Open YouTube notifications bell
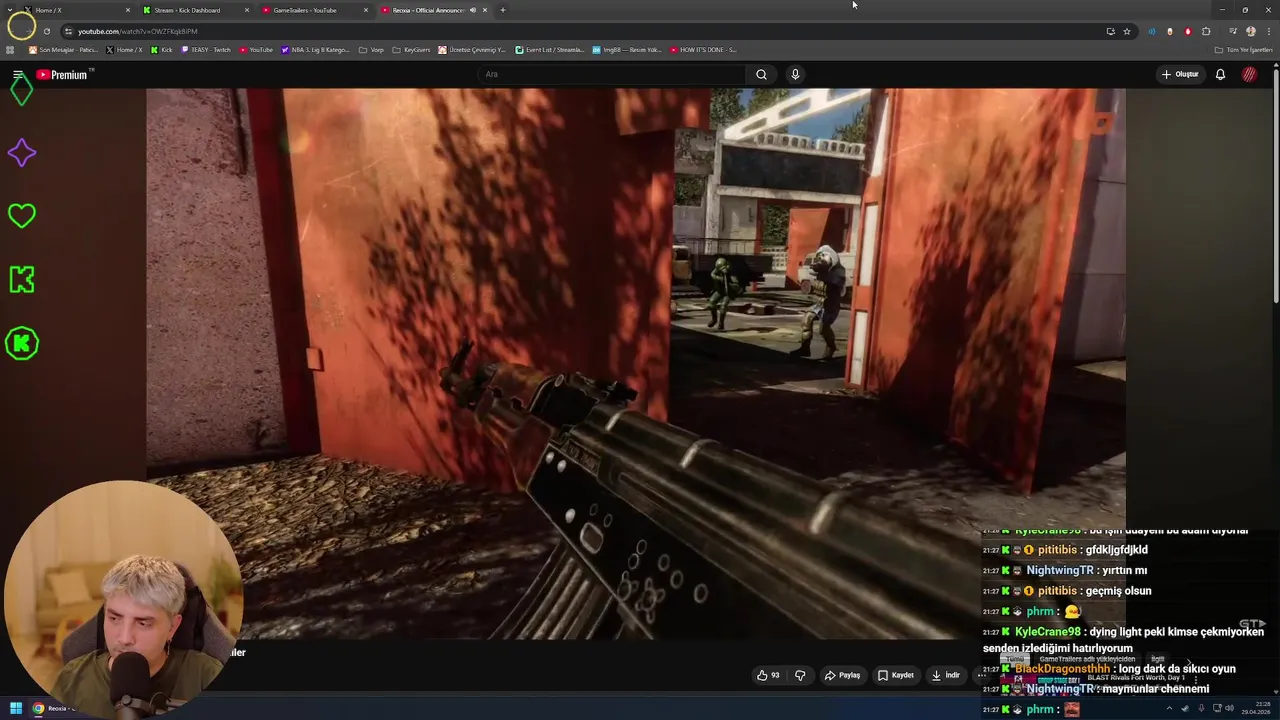The width and height of the screenshot is (1280, 720). tap(1220, 74)
